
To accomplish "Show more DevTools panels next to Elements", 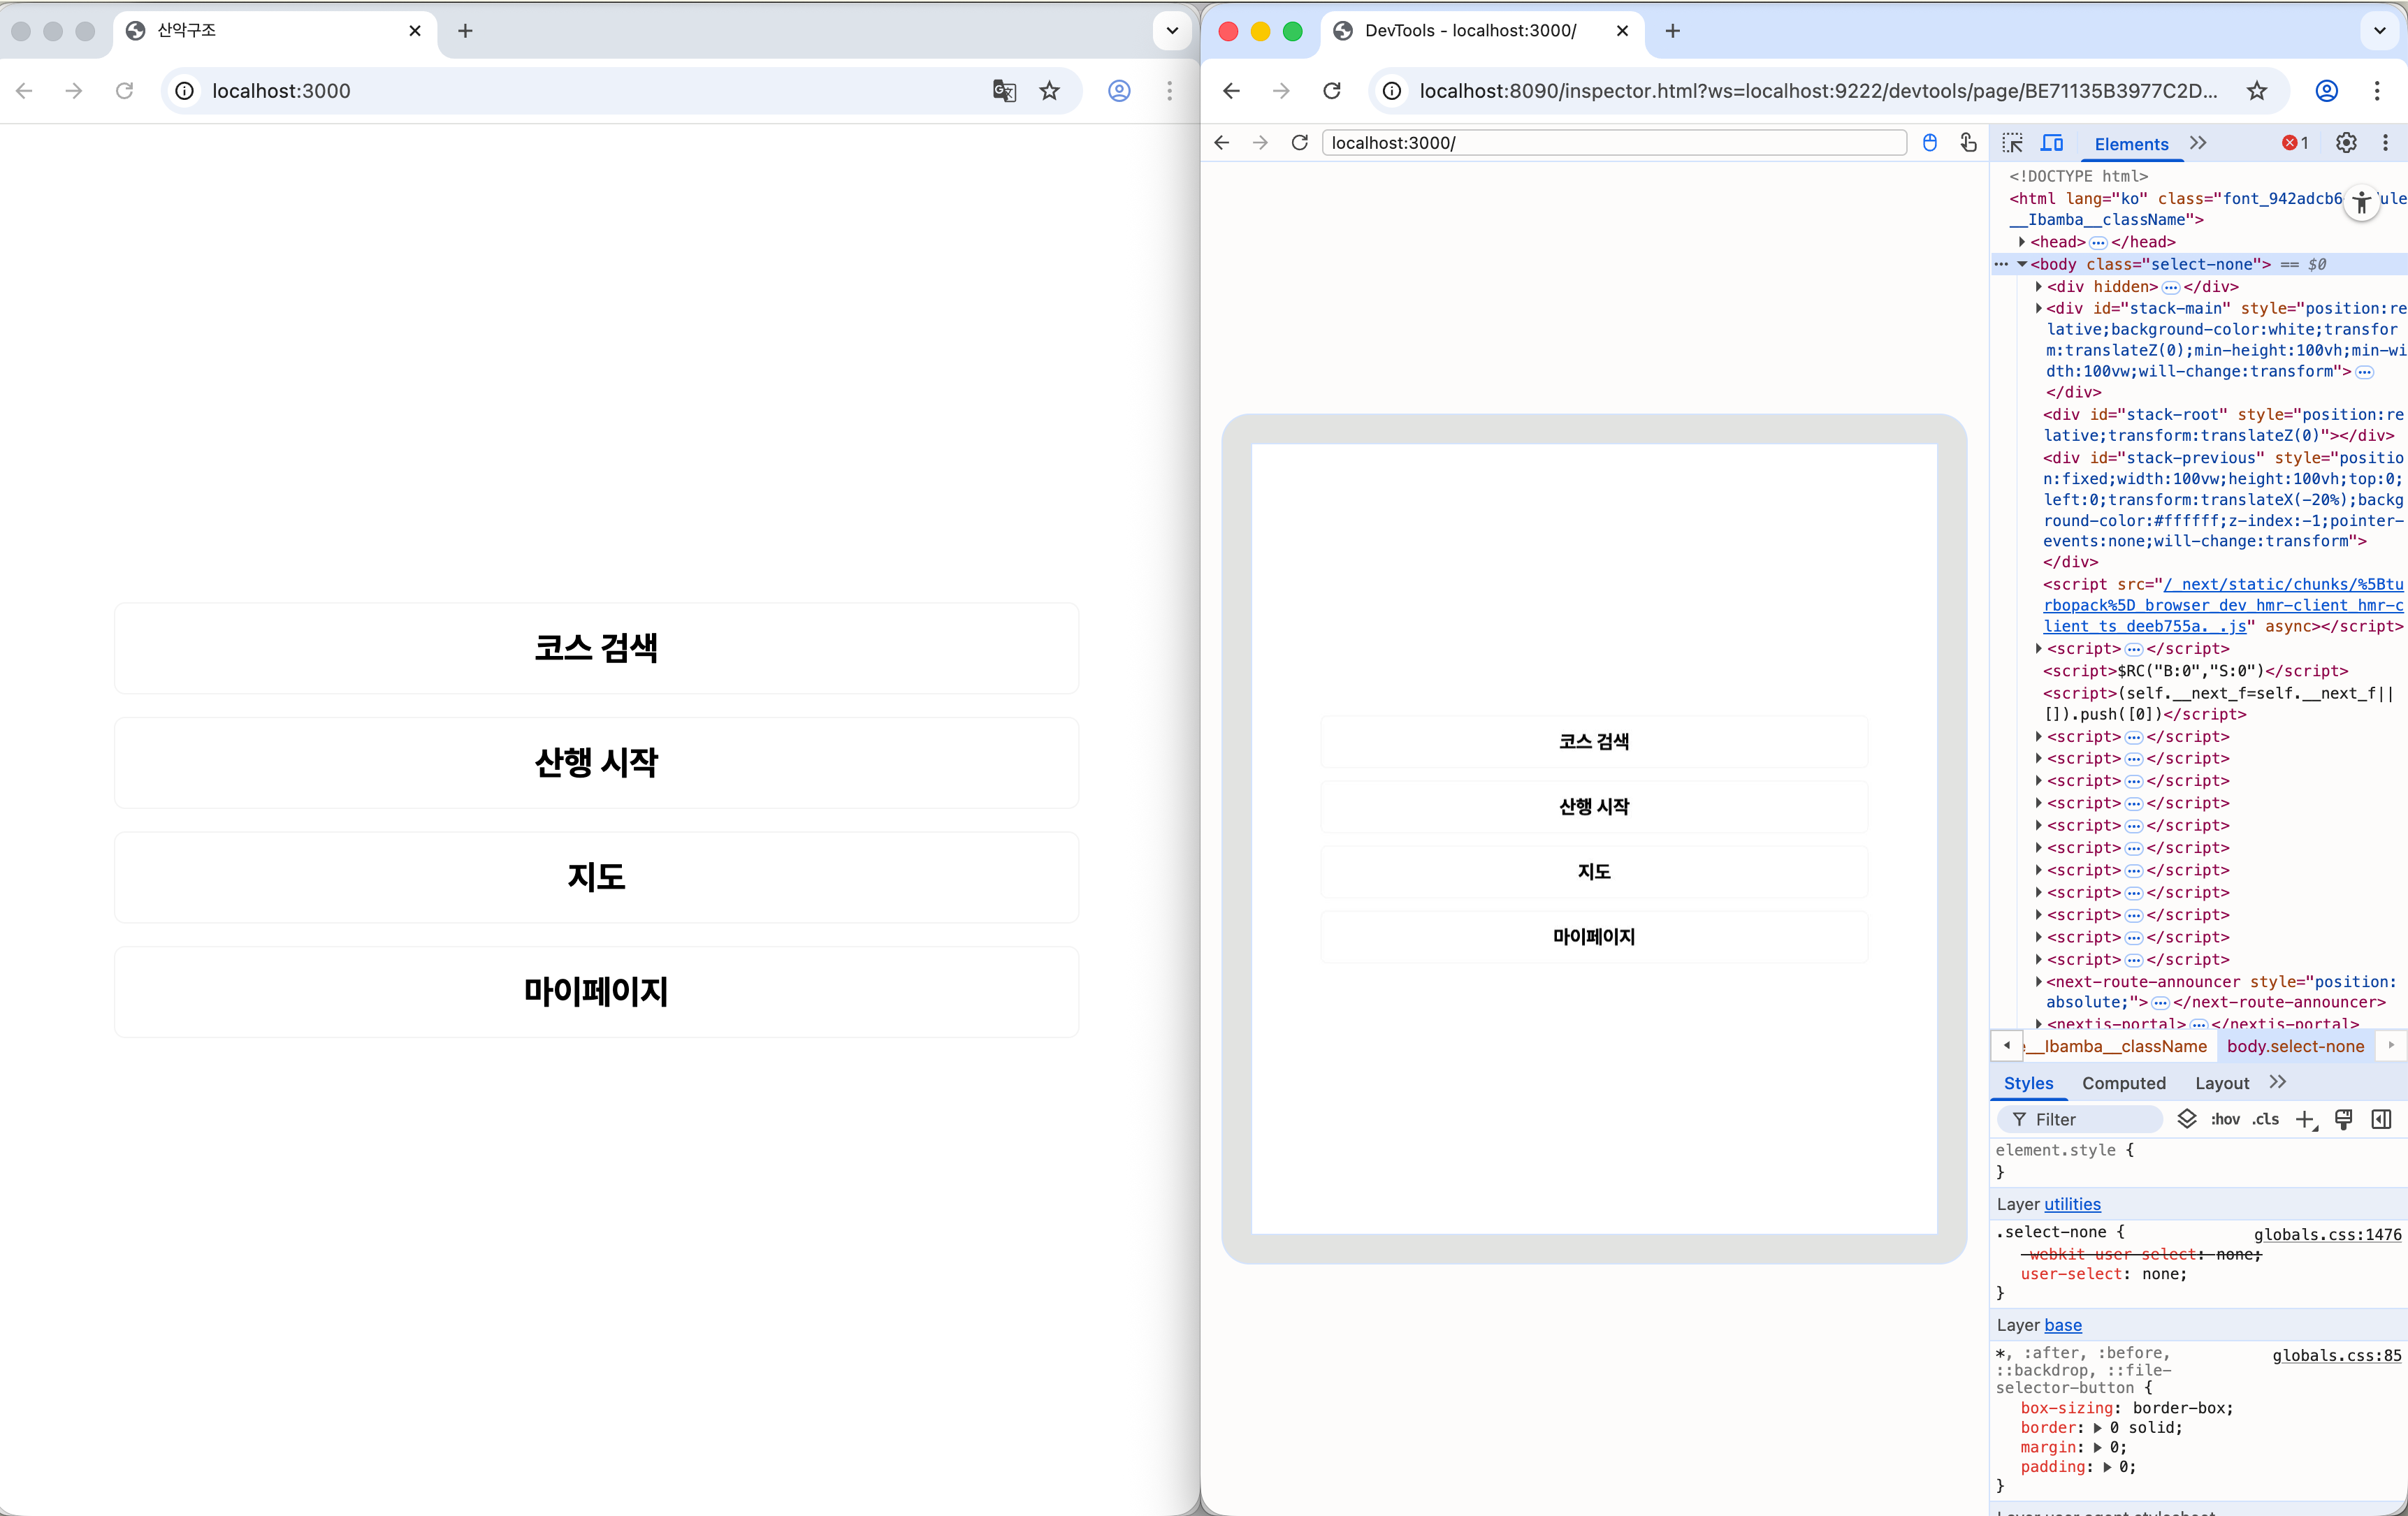I will pyautogui.click(x=2198, y=143).
